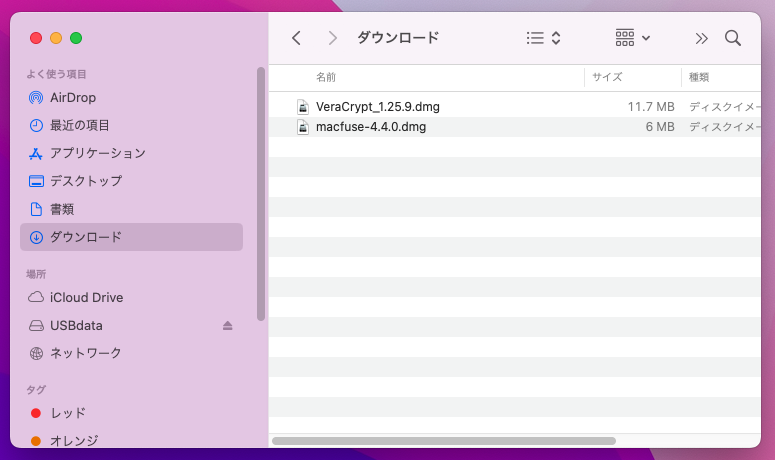Click the horizontal scrollbar at bottom

point(443,440)
